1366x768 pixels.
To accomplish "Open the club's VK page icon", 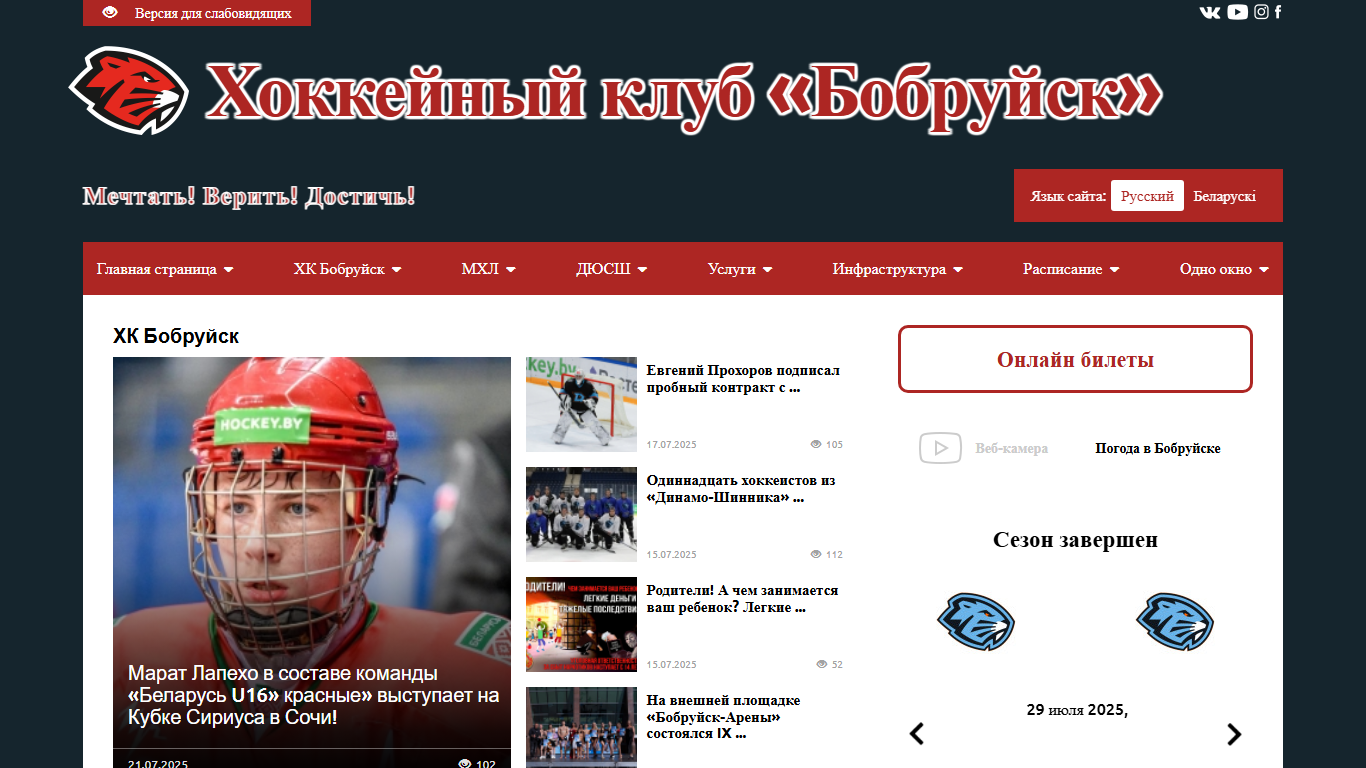I will [1210, 12].
